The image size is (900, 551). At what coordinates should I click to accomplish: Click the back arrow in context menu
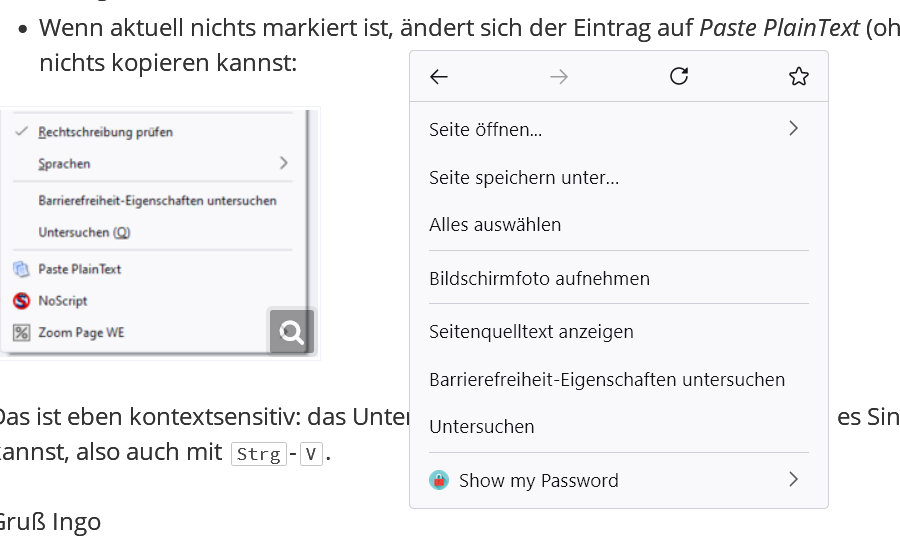(x=438, y=77)
